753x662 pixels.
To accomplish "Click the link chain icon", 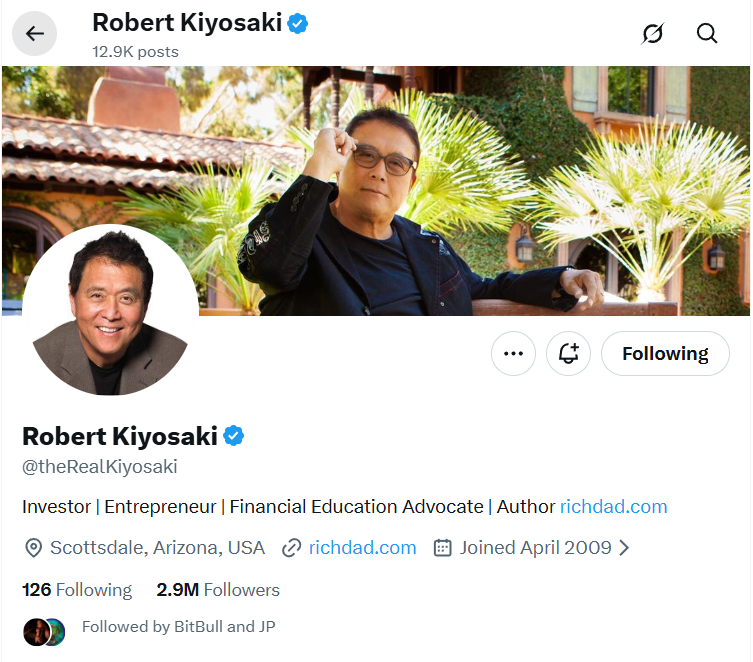I will [x=292, y=548].
